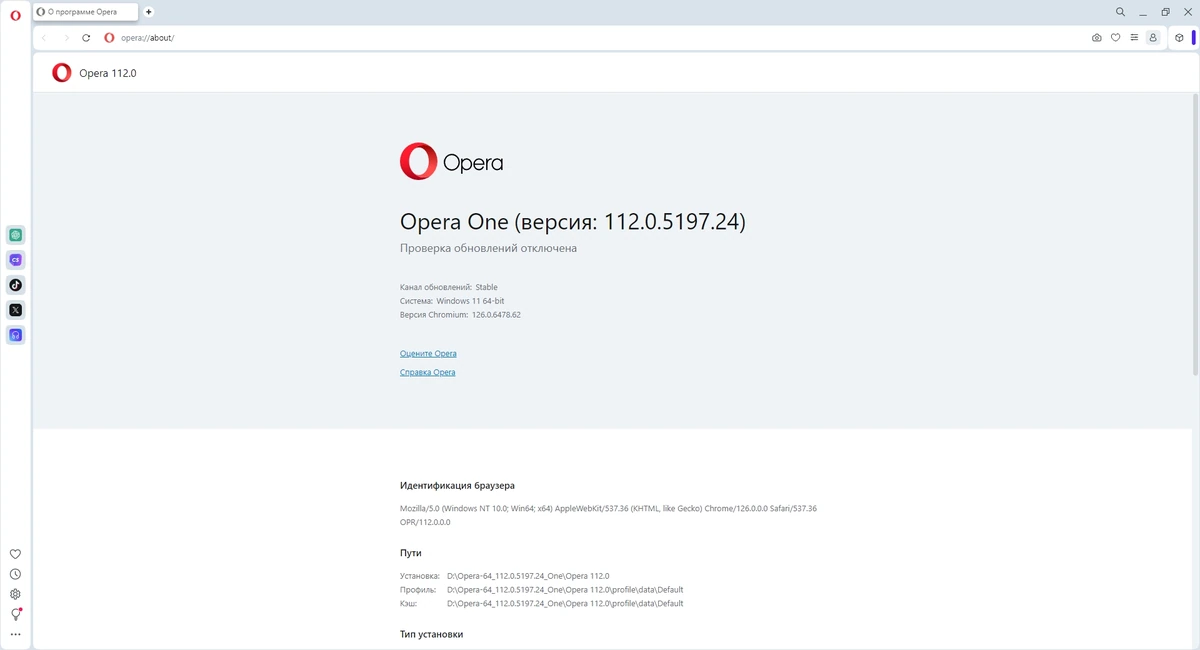This screenshot has height=650, width=1200.
Task: Open the lightbulb tips icon
Action: pos(16,614)
